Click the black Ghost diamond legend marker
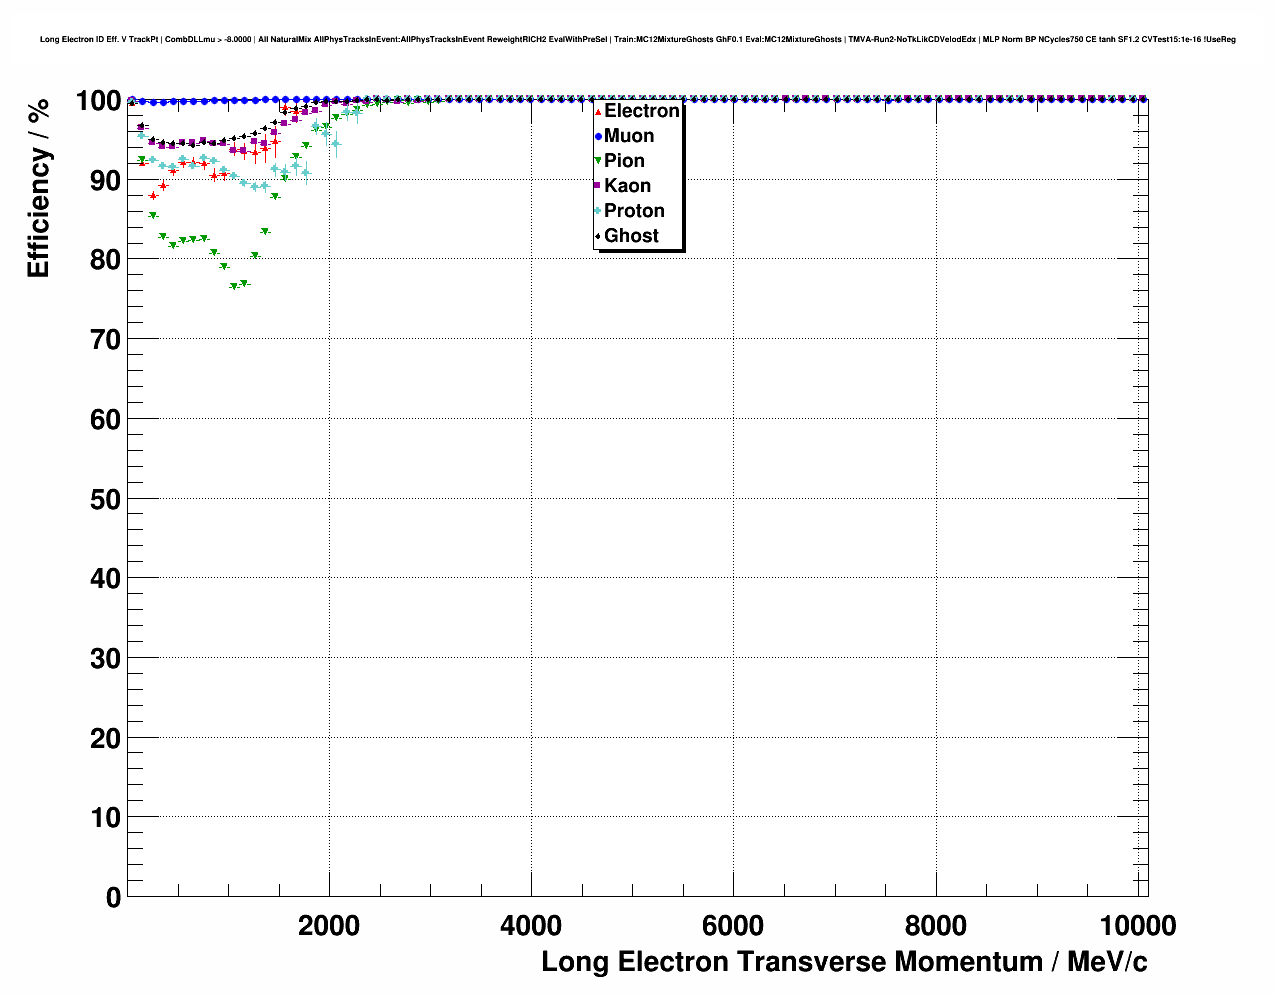This screenshot has width=1276, height=996. (x=599, y=237)
